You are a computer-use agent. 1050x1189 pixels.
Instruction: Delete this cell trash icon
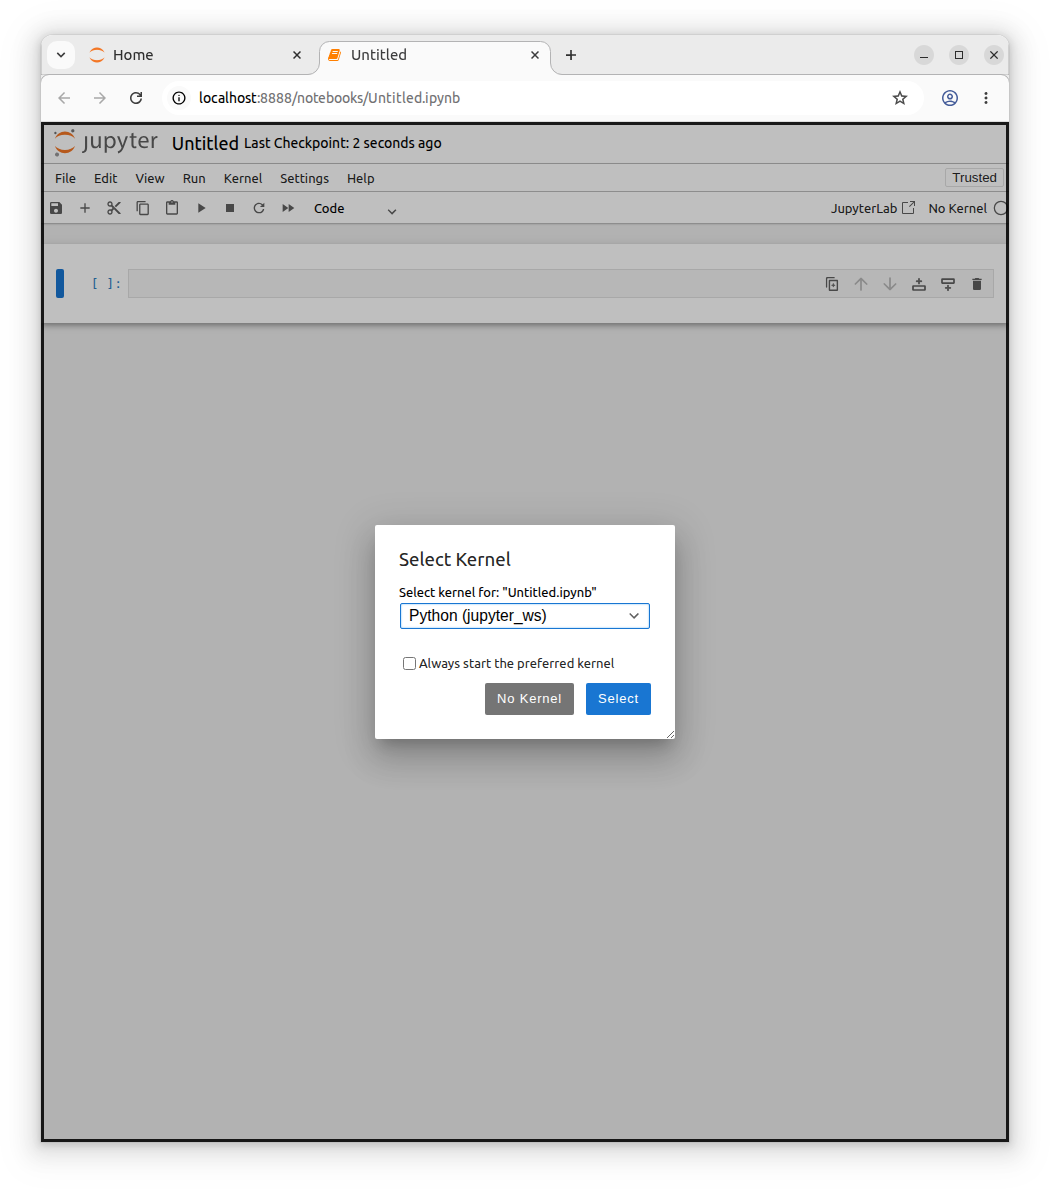(x=976, y=284)
